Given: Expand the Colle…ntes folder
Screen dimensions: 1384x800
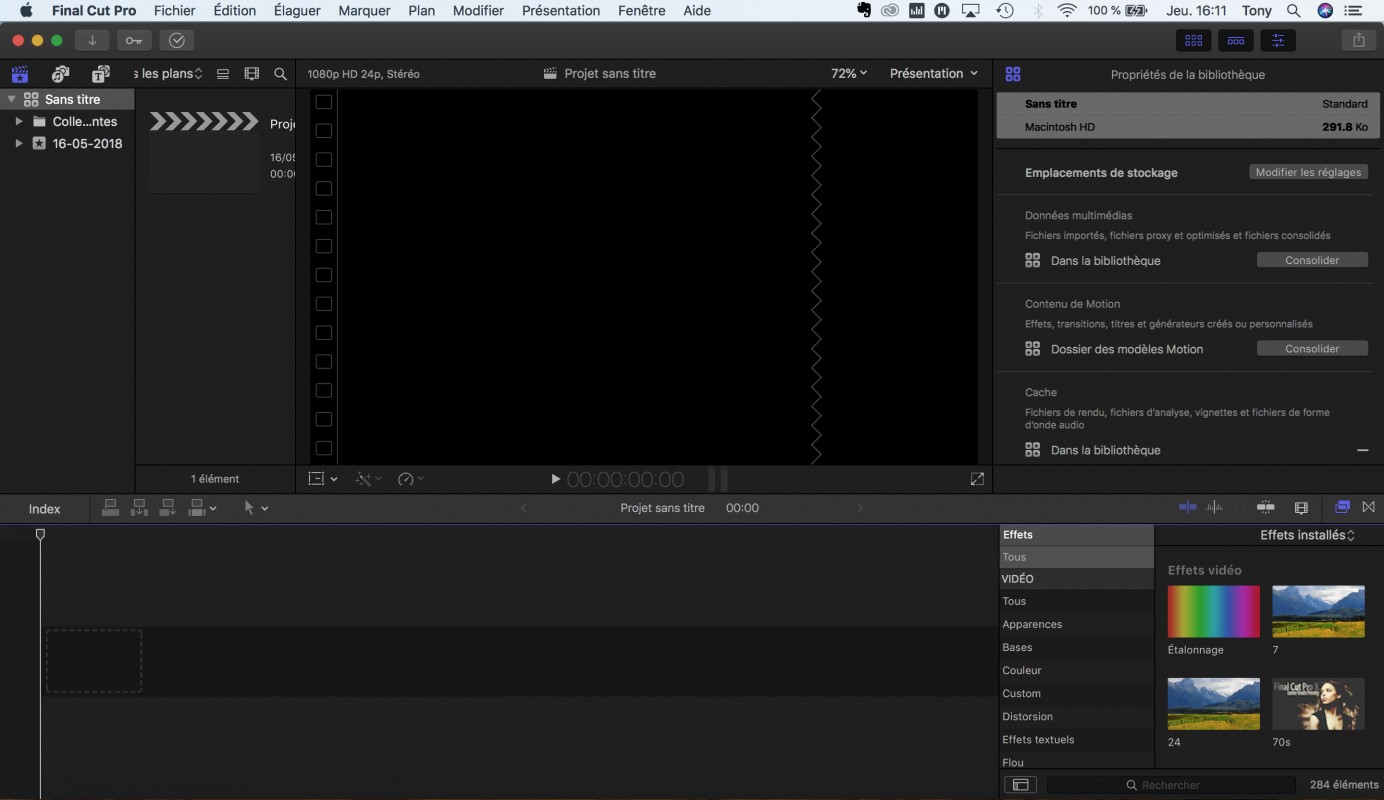Looking at the screenshot, I should point(18,121).
